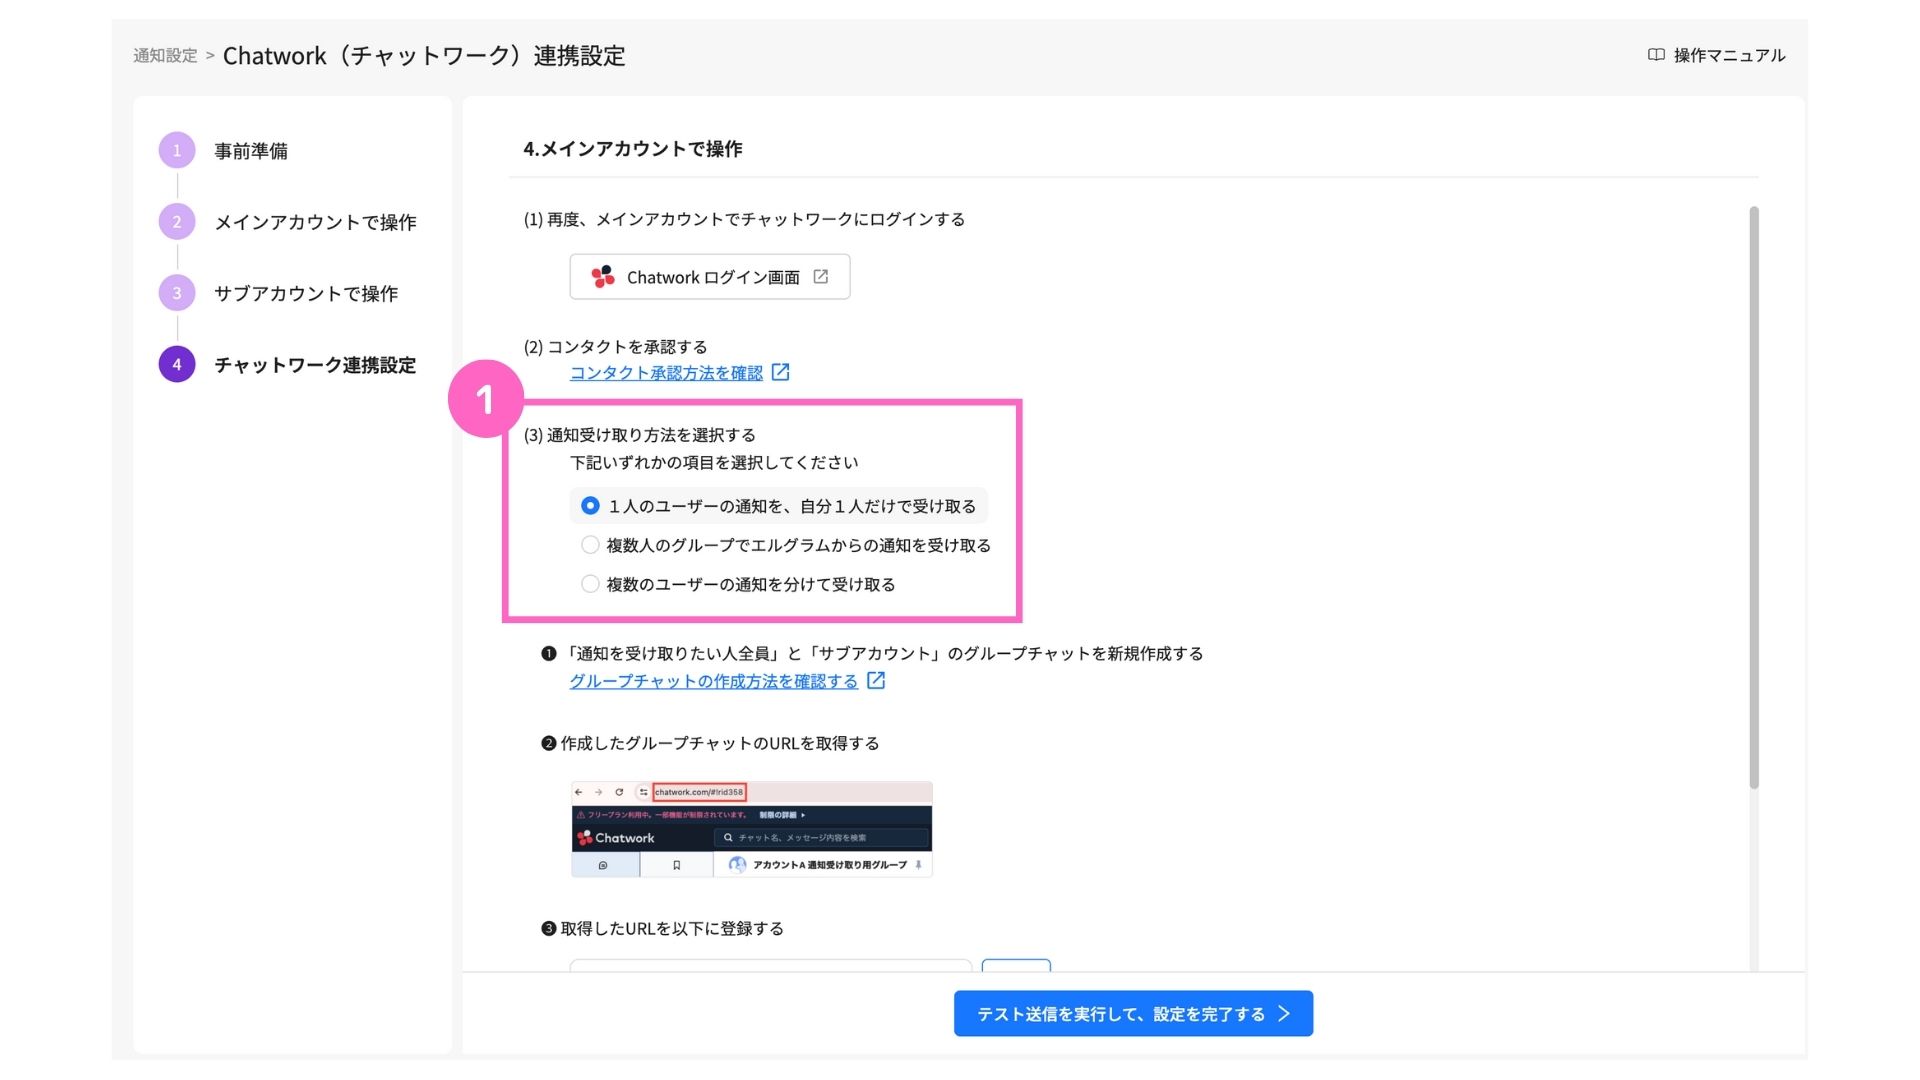Click text (2) コンタクトを承認する
The image size is (1920, 1080).
pos(615,347)
